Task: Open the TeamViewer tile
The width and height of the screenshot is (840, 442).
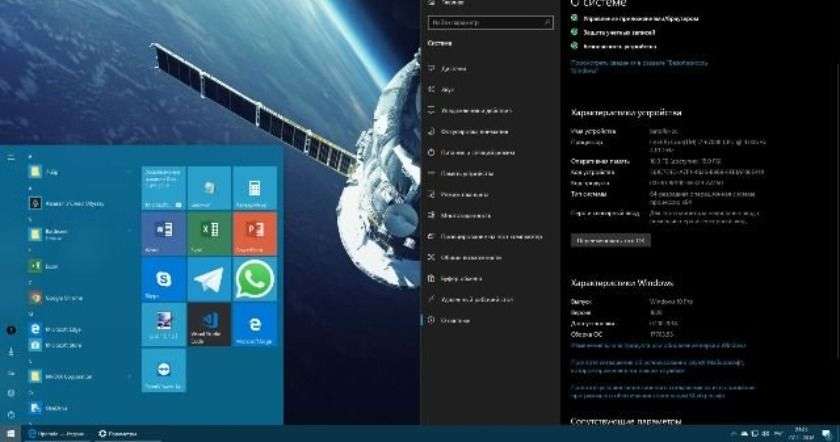Action: [x=162, y=370]
